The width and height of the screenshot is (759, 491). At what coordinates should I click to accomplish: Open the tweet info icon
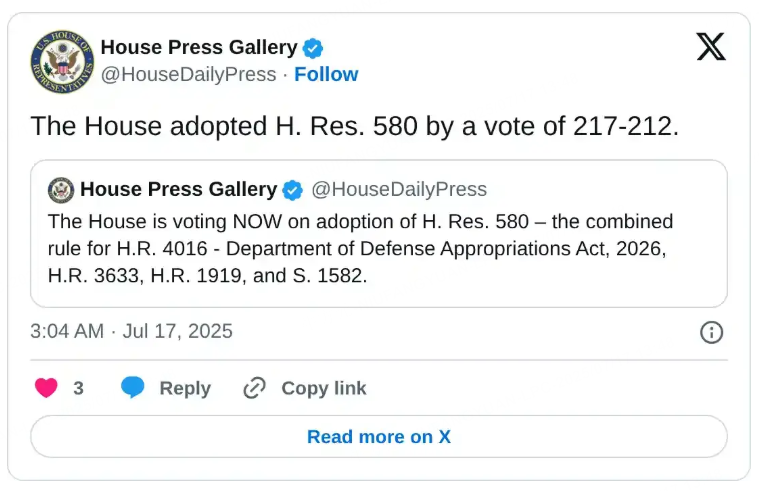click(x=712, y=332)
